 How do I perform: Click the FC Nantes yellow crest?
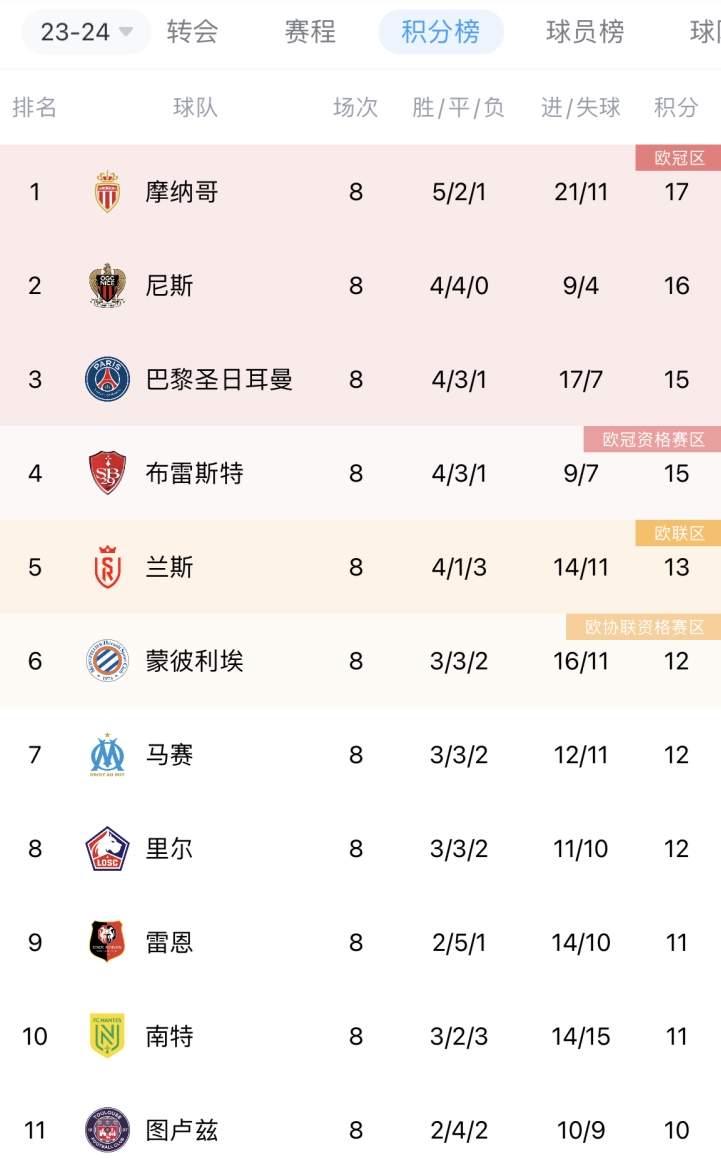(107, 1036)
